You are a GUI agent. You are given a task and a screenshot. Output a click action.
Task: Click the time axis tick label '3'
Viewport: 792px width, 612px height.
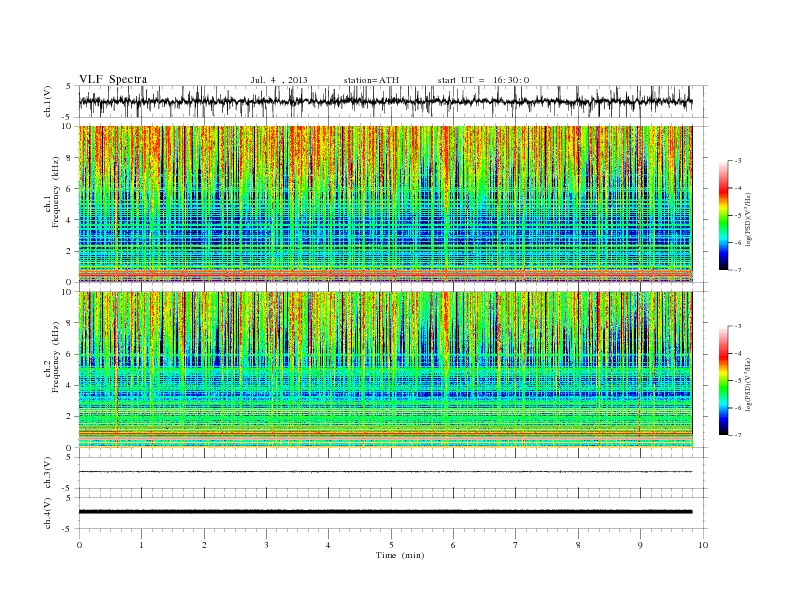266,545
